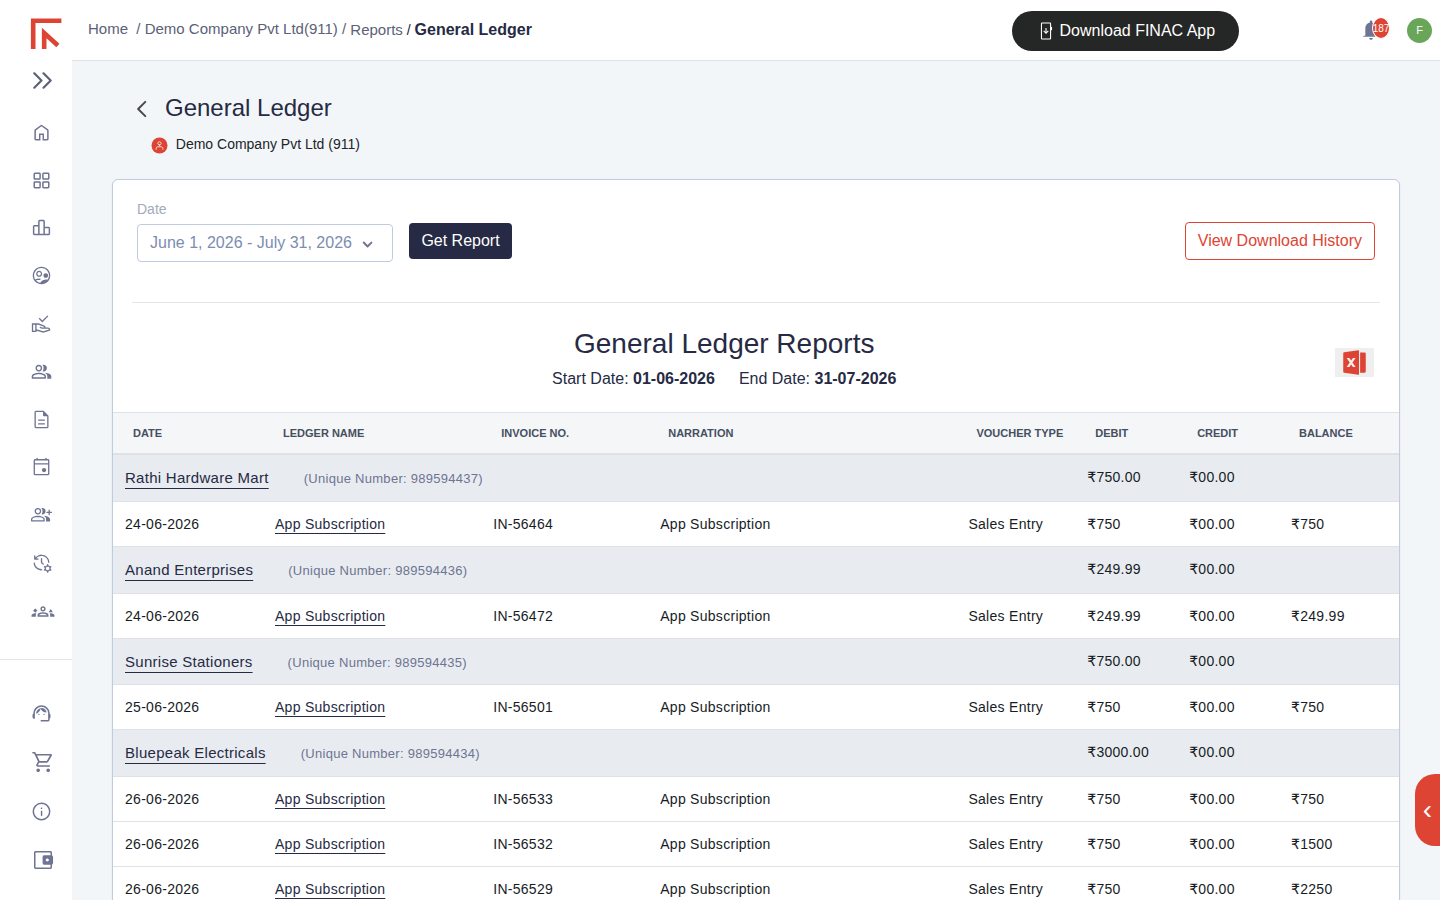Click the NARRATION column header
Viewport: 1440px width, 900px height.
pos(701,433)
